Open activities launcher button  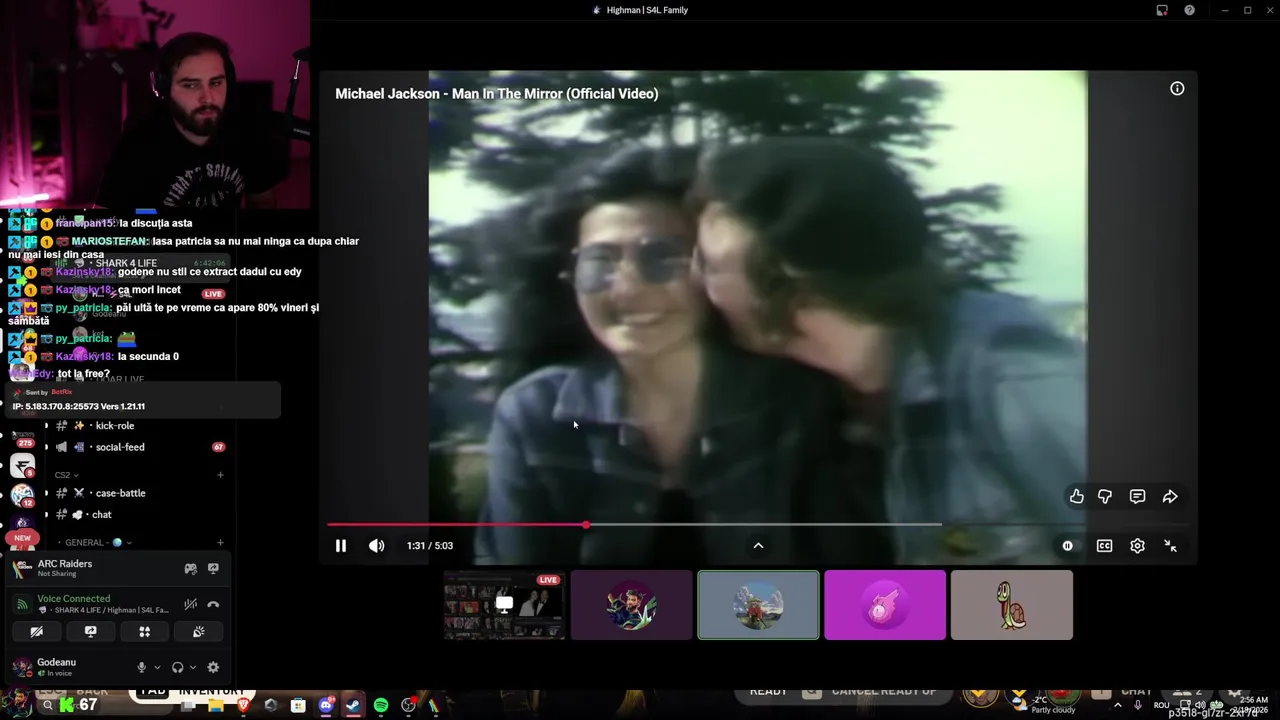click(x=144, y=632)
